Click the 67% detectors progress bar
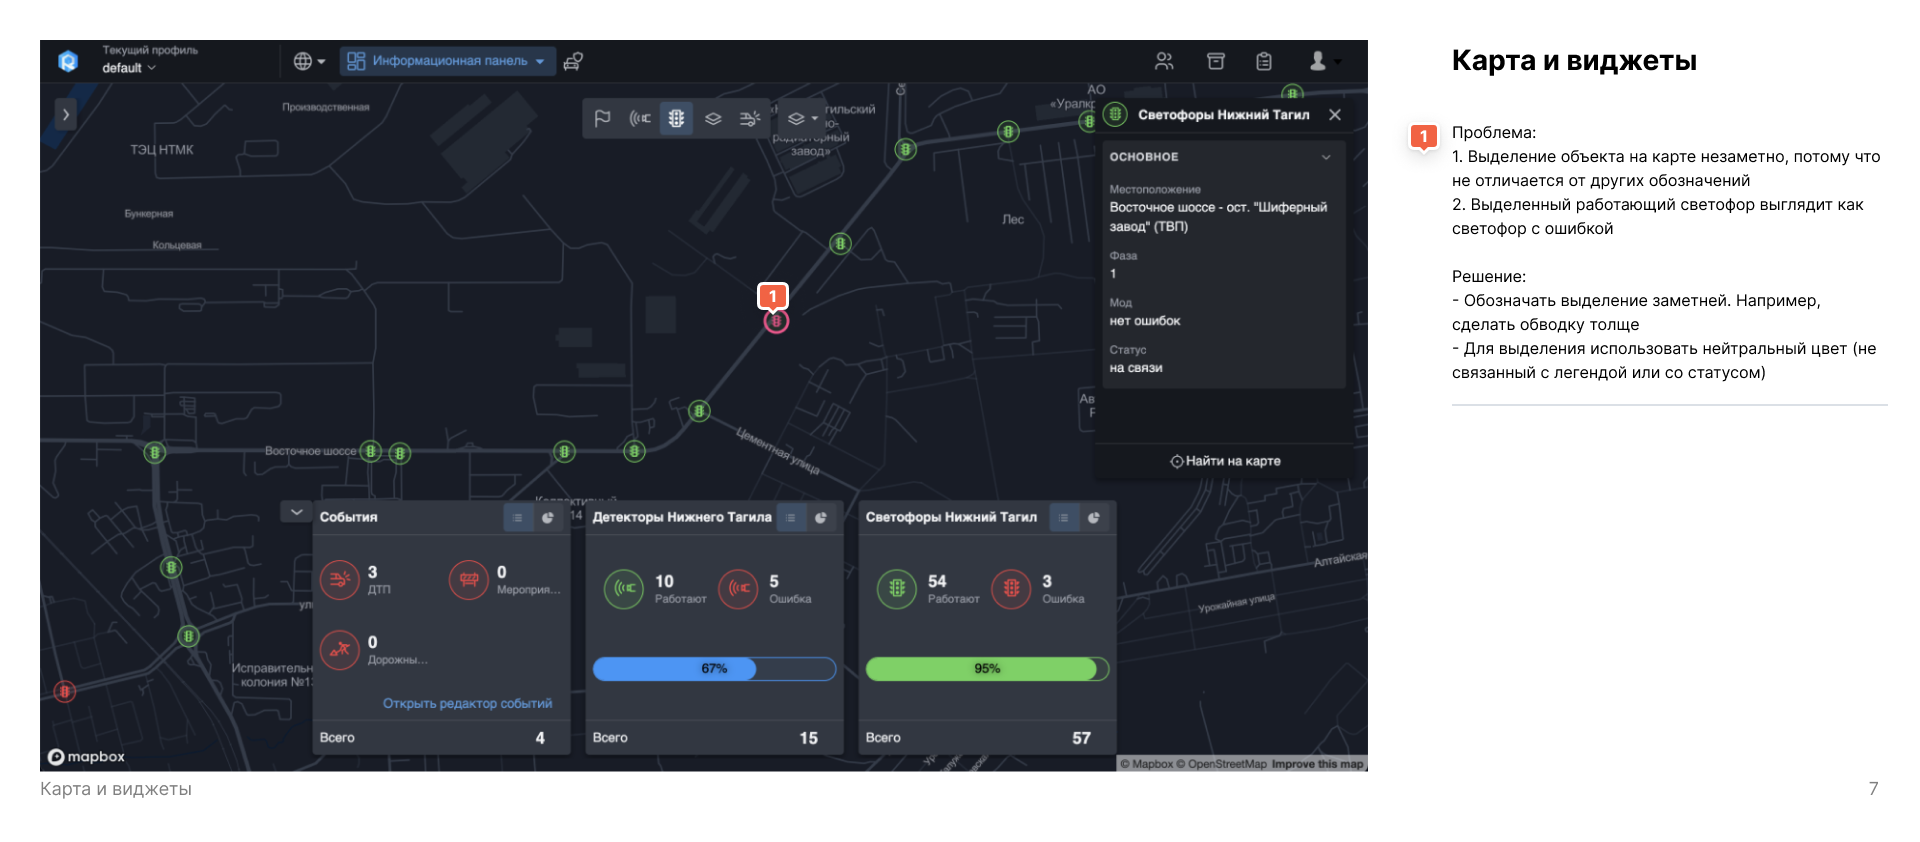 click(x=714, y=669)
